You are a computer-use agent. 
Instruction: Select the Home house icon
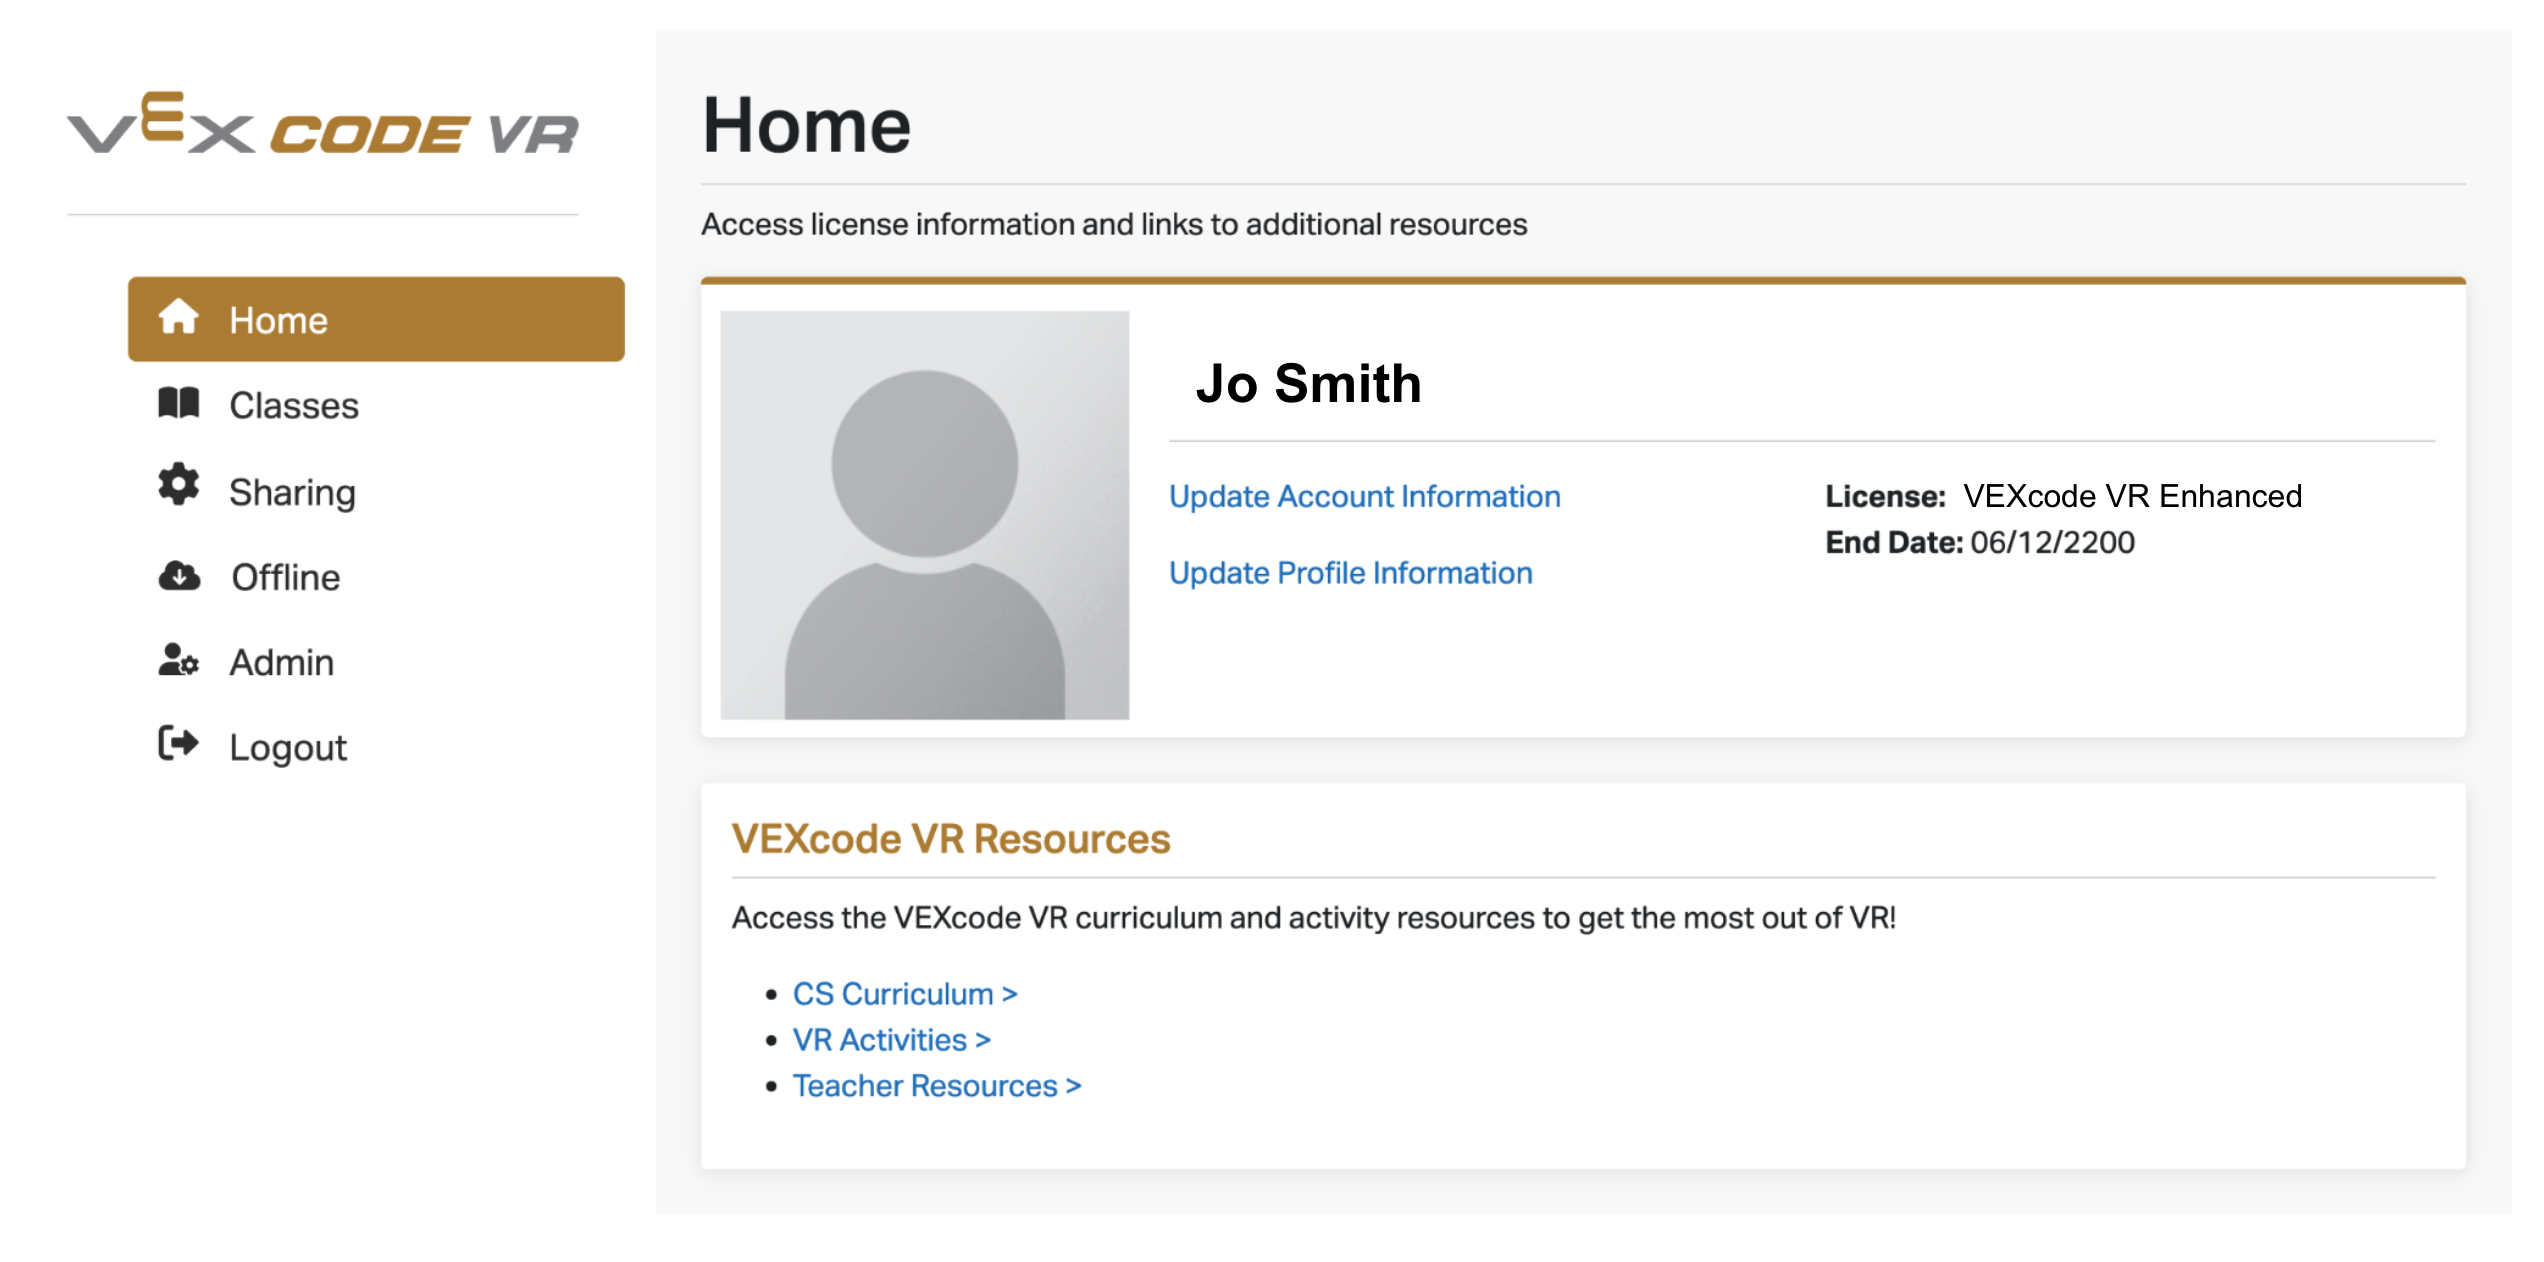click(180, 318)
